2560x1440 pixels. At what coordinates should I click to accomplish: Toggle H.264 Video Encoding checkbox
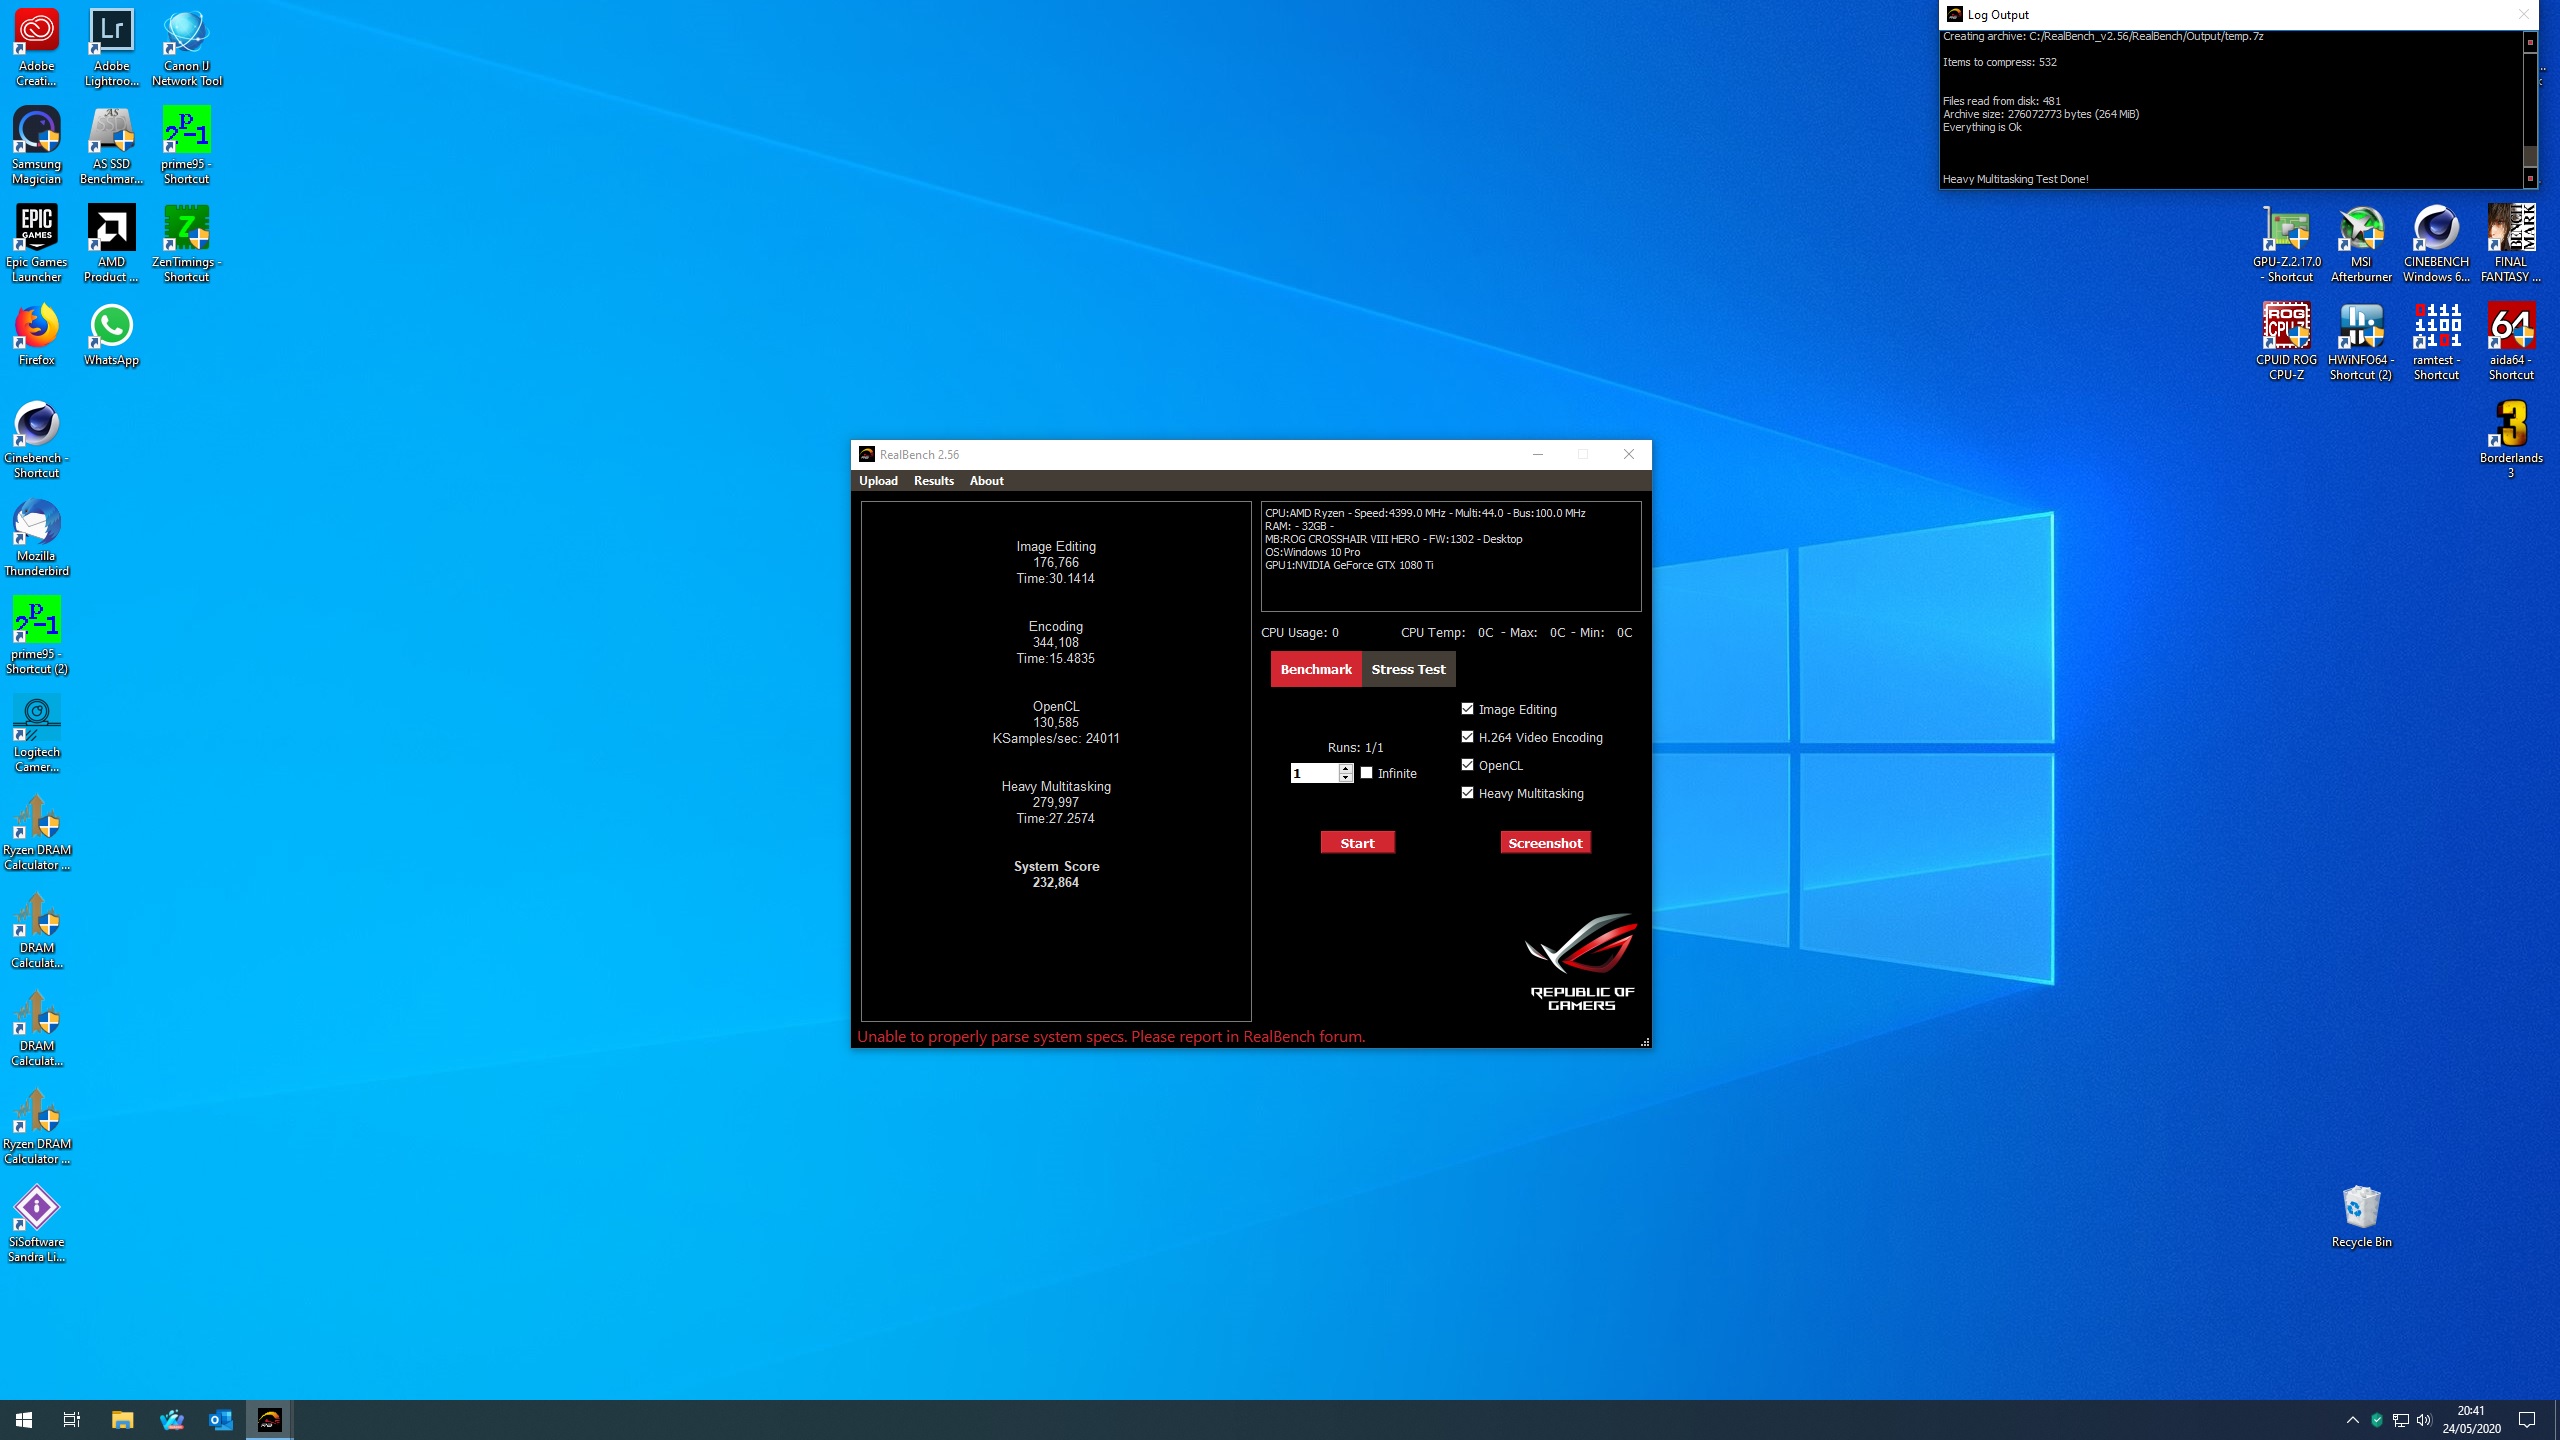(1467, 737)
